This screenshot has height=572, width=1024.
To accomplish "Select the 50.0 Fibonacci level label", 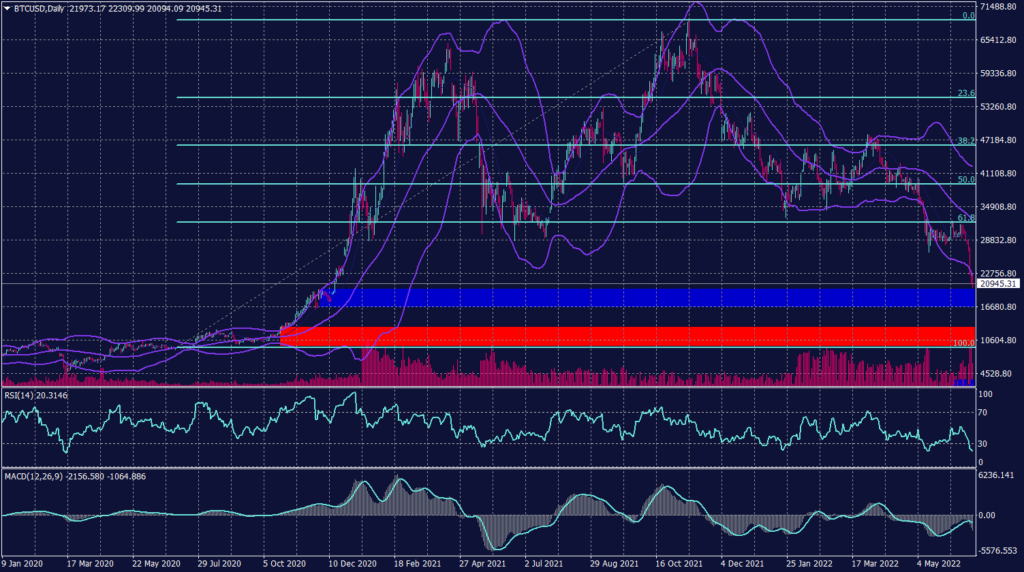I will [965, 180].
